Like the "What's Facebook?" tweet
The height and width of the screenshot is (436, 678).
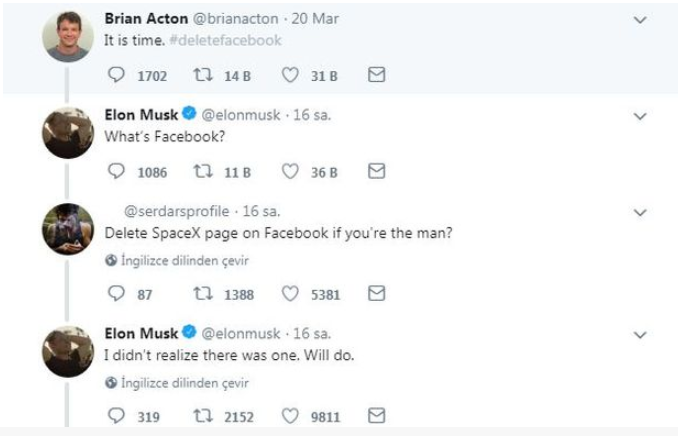[x=290, y=171]
